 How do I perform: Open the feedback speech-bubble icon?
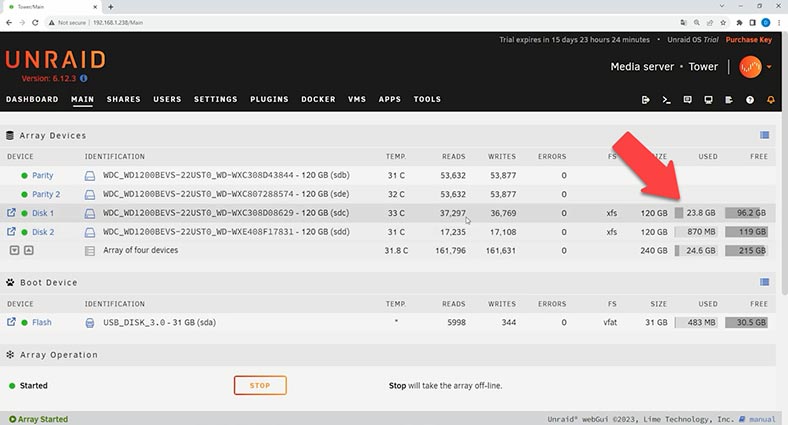pos(687,100)
